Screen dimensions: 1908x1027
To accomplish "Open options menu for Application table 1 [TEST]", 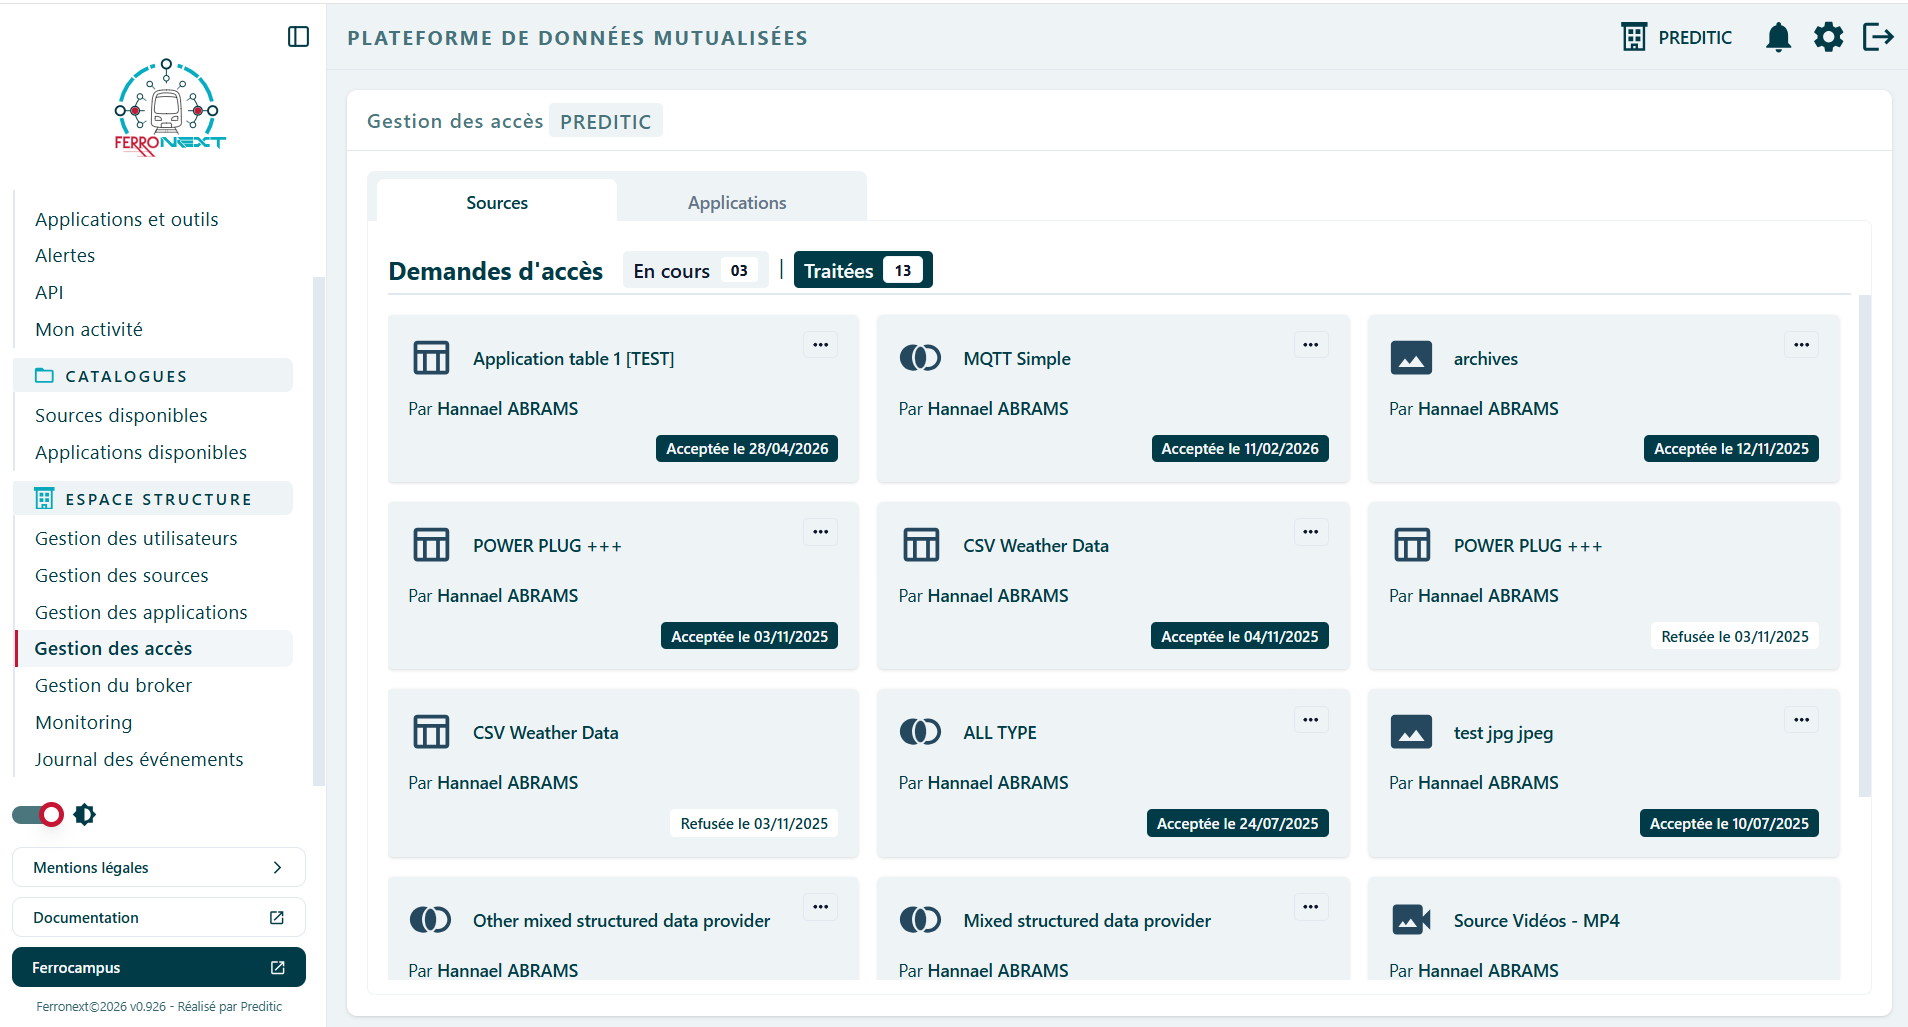I will [820, 345].
